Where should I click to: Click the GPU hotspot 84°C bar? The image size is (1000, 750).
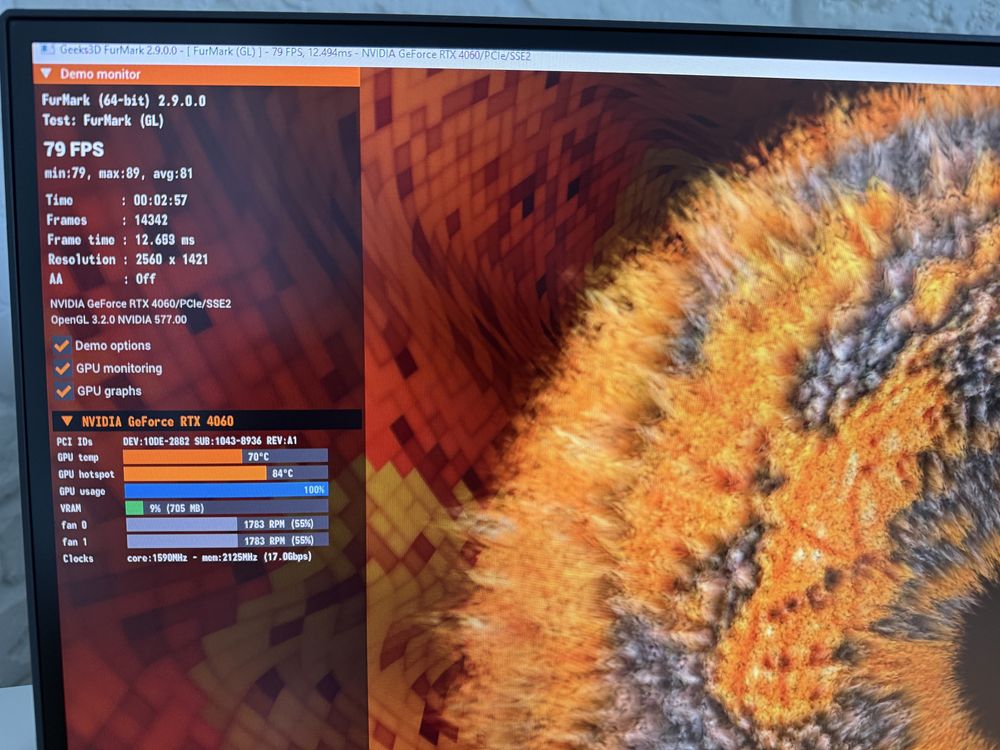click(x=226, y=473)
